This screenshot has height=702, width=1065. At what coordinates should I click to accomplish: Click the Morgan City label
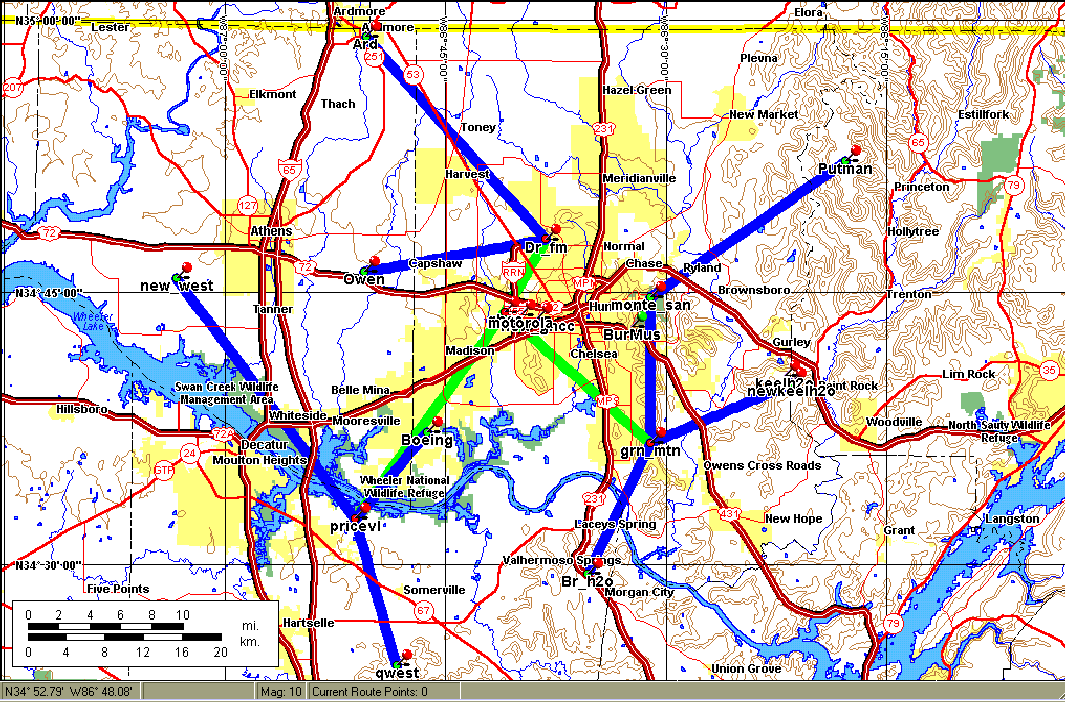(x=639, y=592)
